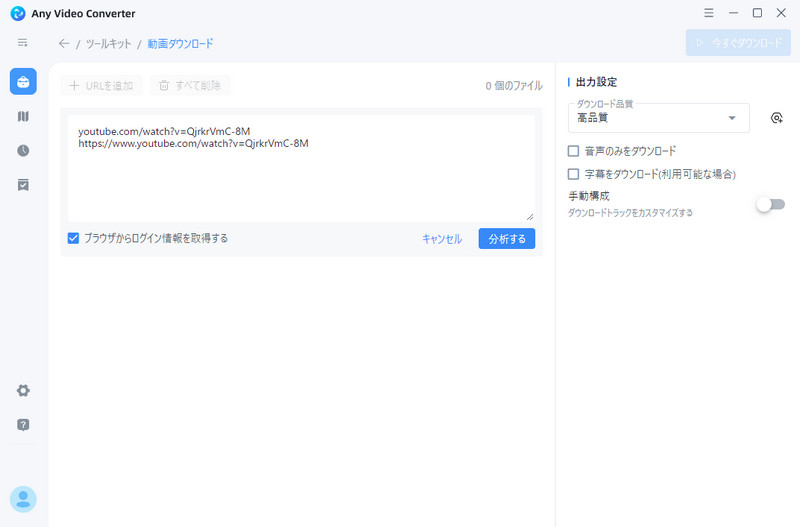800x527 pixels.
Task: Open the ダウンロード品質 dropdown
Action: (659, 118)
